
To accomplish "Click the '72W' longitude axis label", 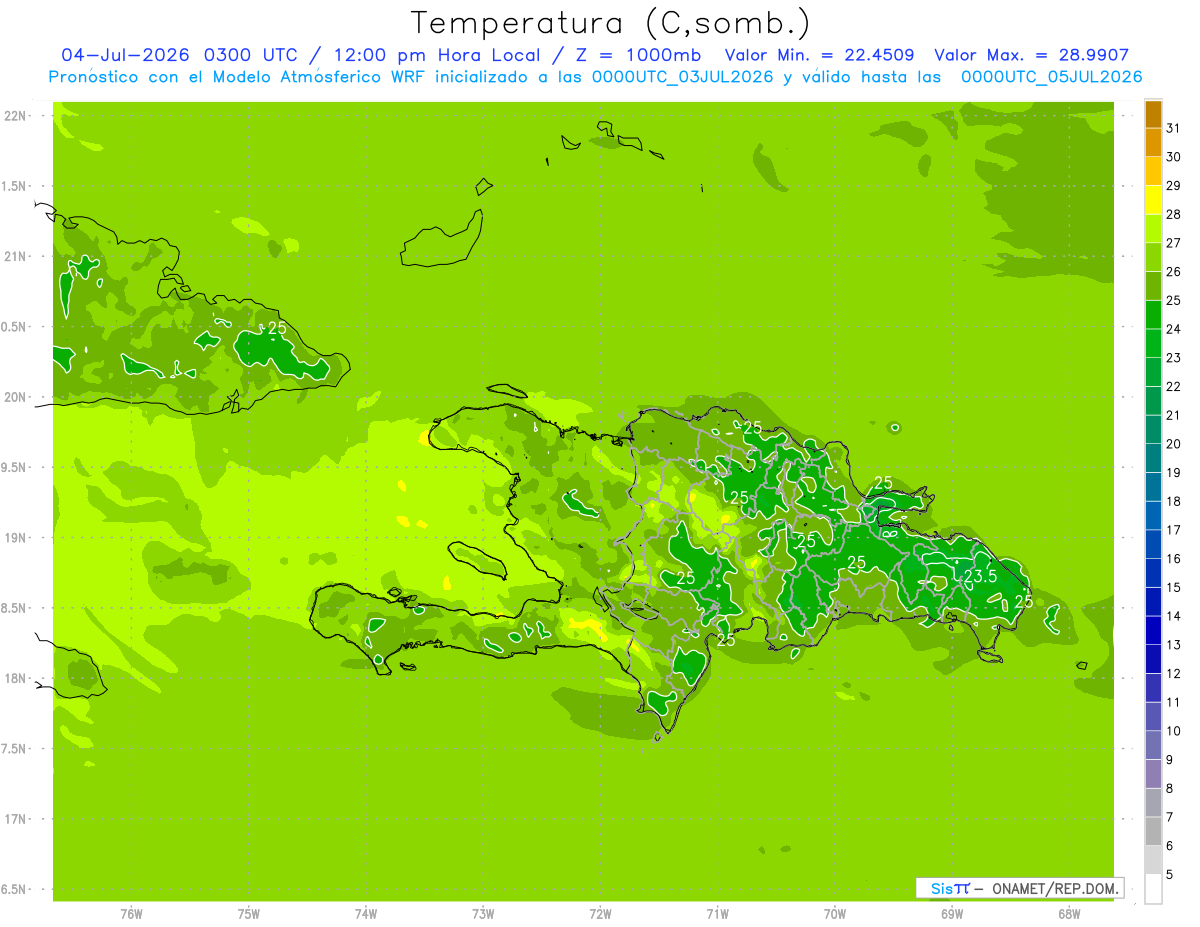I will (600, 914).
